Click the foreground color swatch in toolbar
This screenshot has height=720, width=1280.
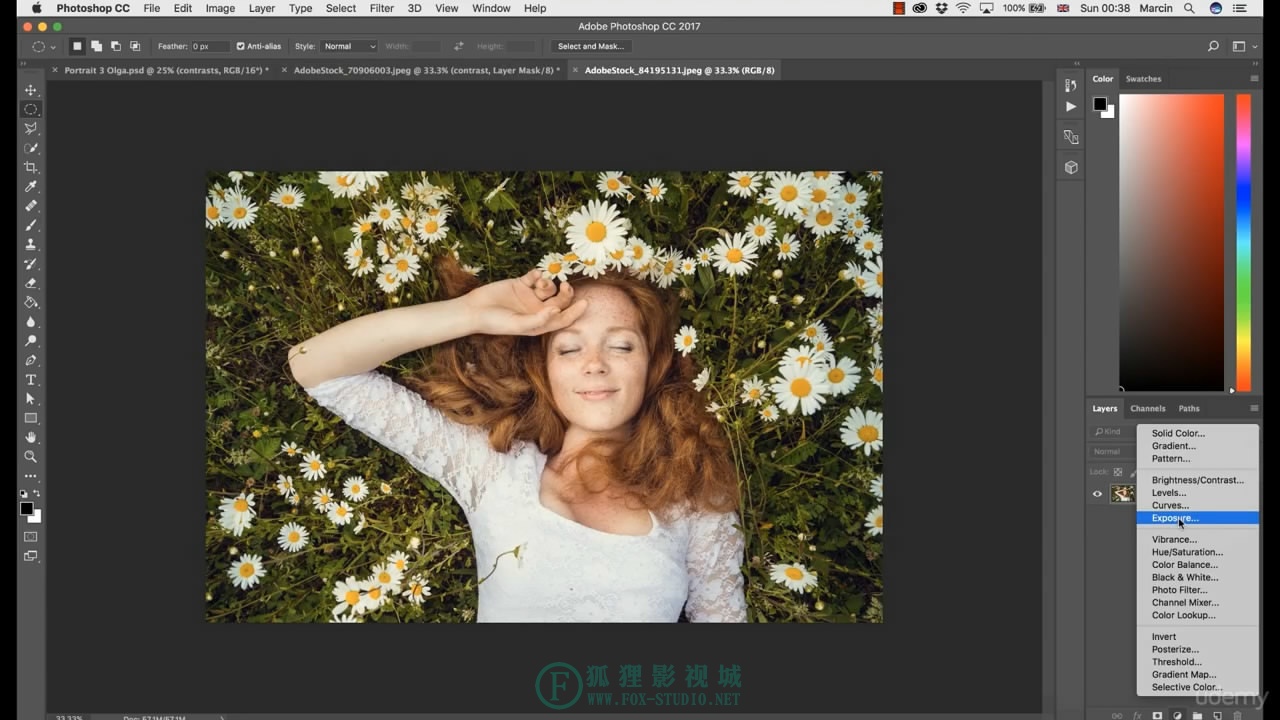click(x=27, y=509)
